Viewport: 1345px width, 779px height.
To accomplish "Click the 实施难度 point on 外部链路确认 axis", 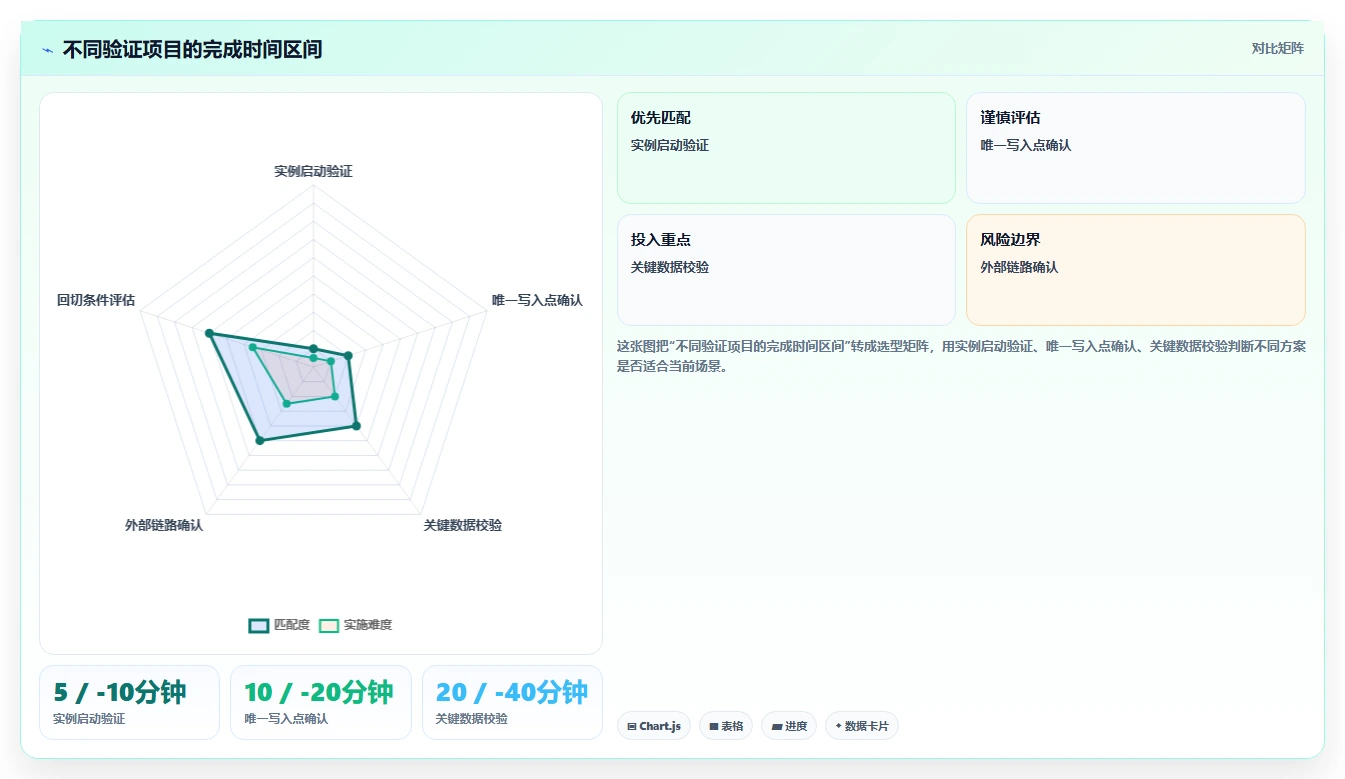I will point(286,404).
